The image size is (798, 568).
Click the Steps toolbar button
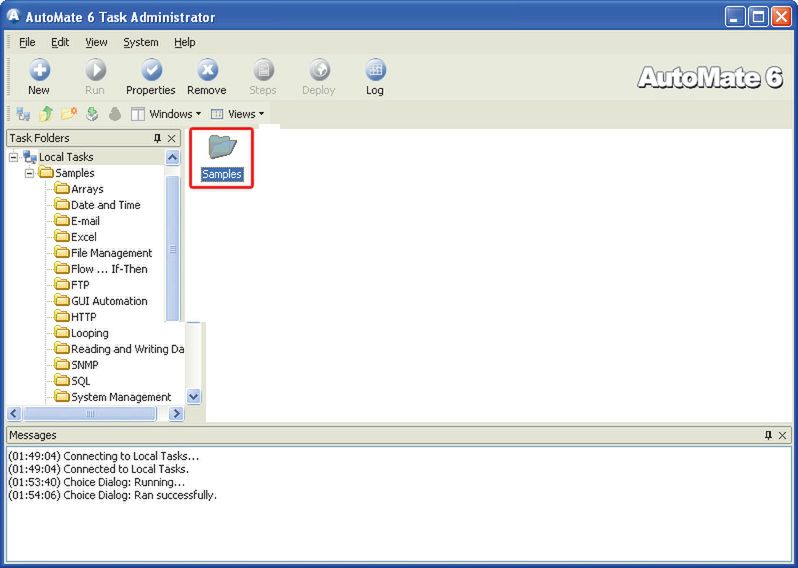click(x=263, y=77)
